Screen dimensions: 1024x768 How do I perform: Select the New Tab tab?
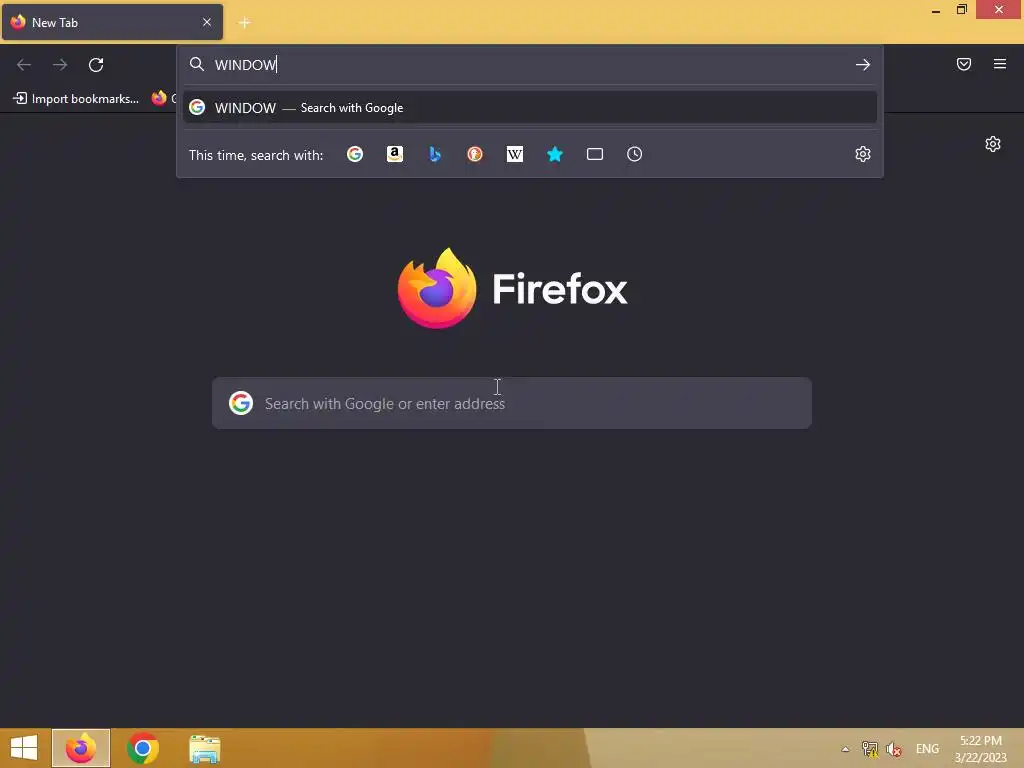click(112, 22)
